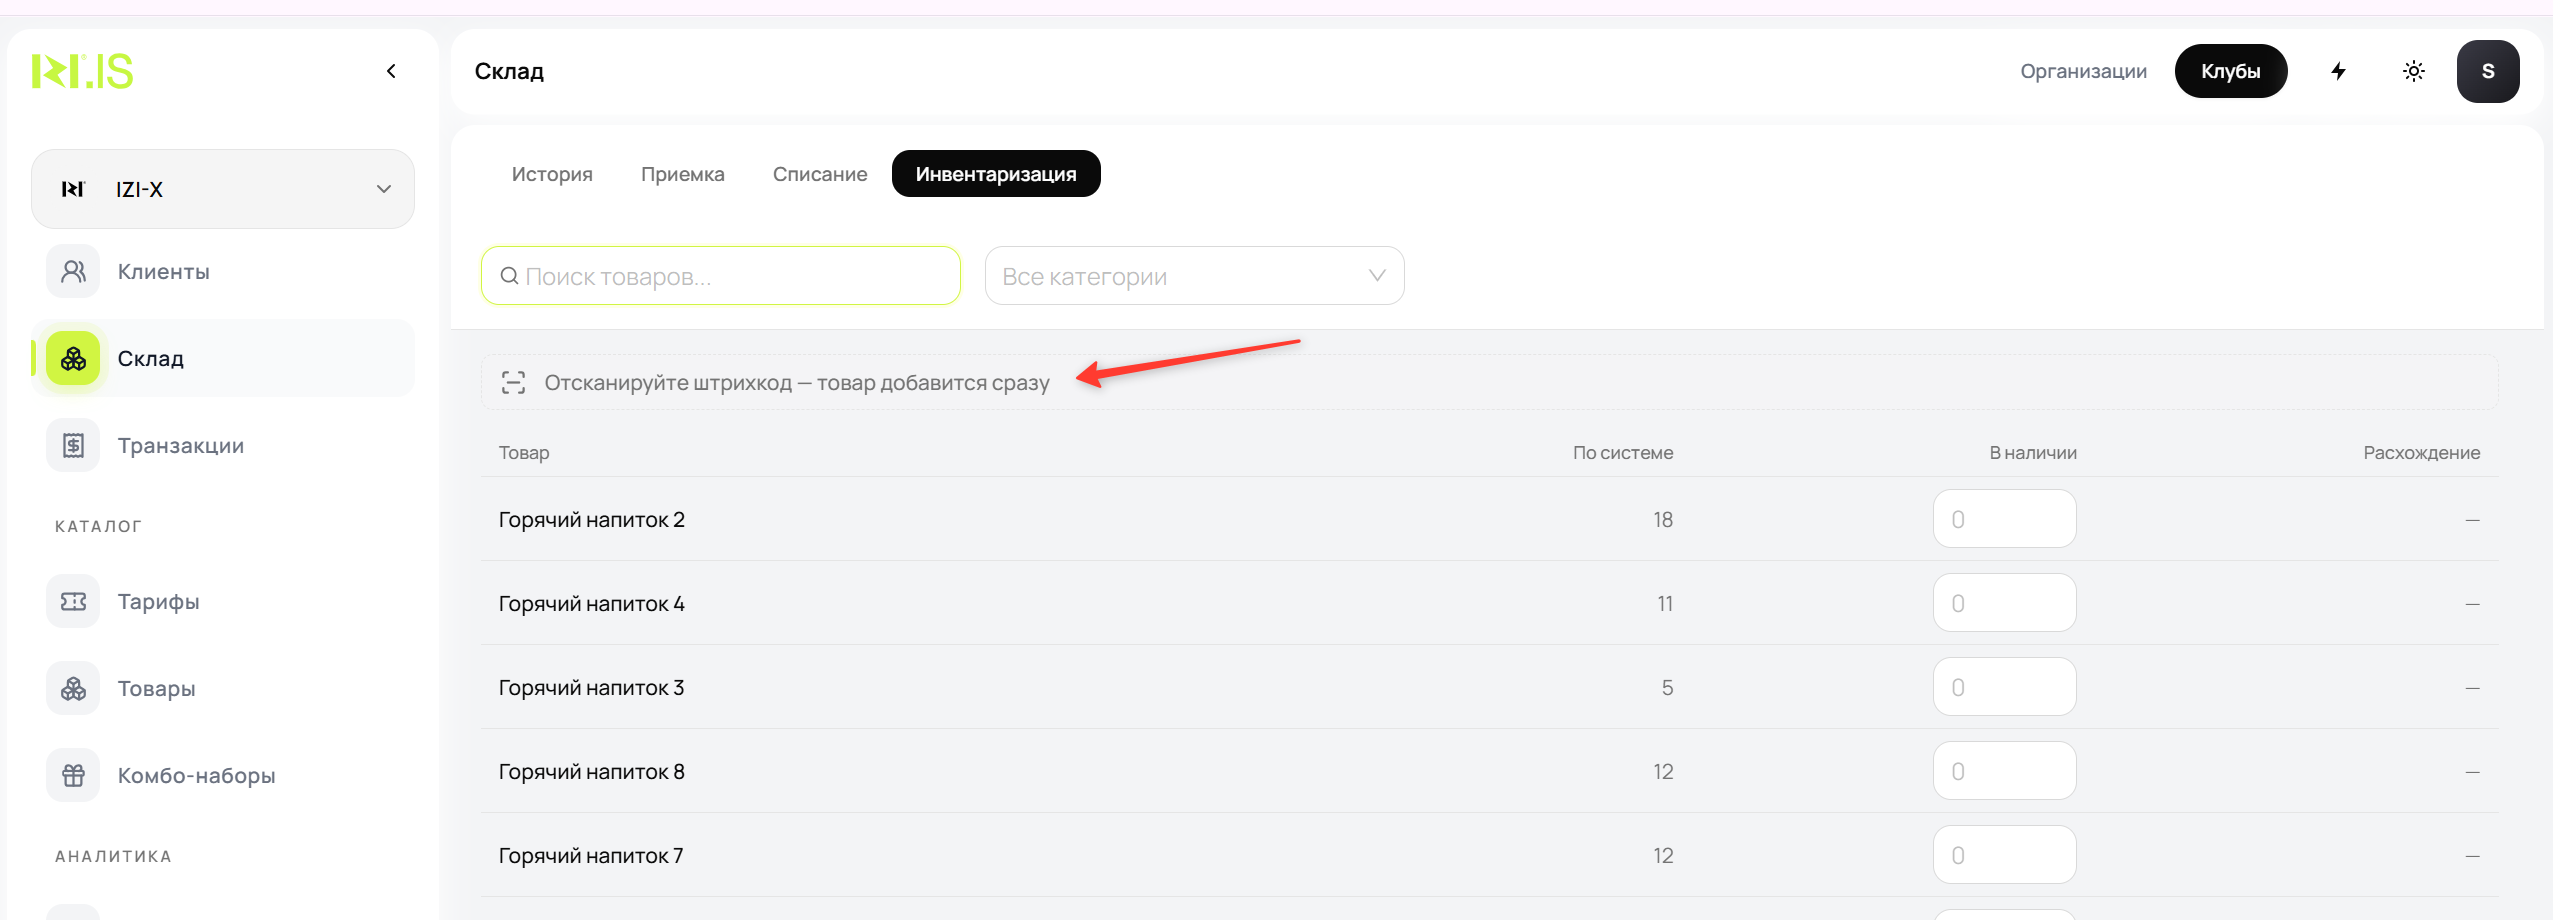Click the Горячий напиток 4 product name
Screen dimensions: 2553x920
[x=592, y=604]
